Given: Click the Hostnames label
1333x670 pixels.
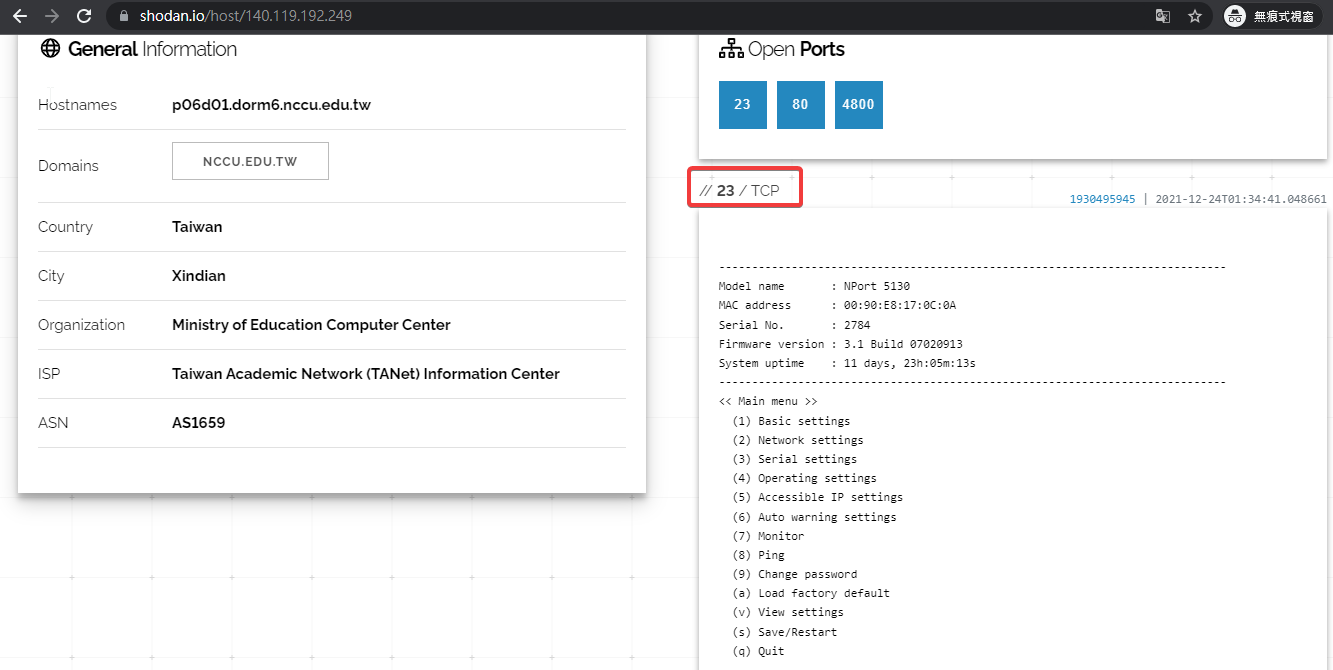Looking at the screenshot, I should [77, 105].
